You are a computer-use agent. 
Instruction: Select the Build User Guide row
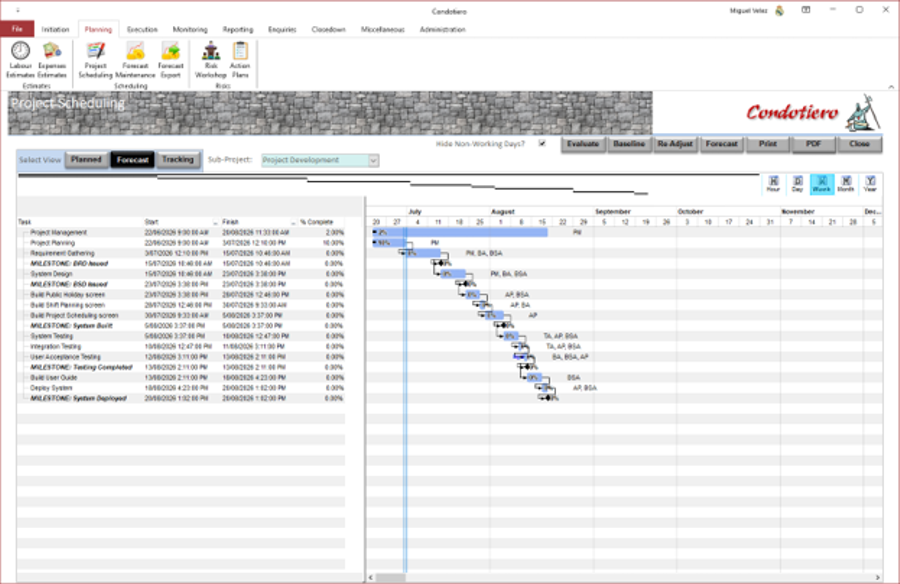tap(181, 378)
